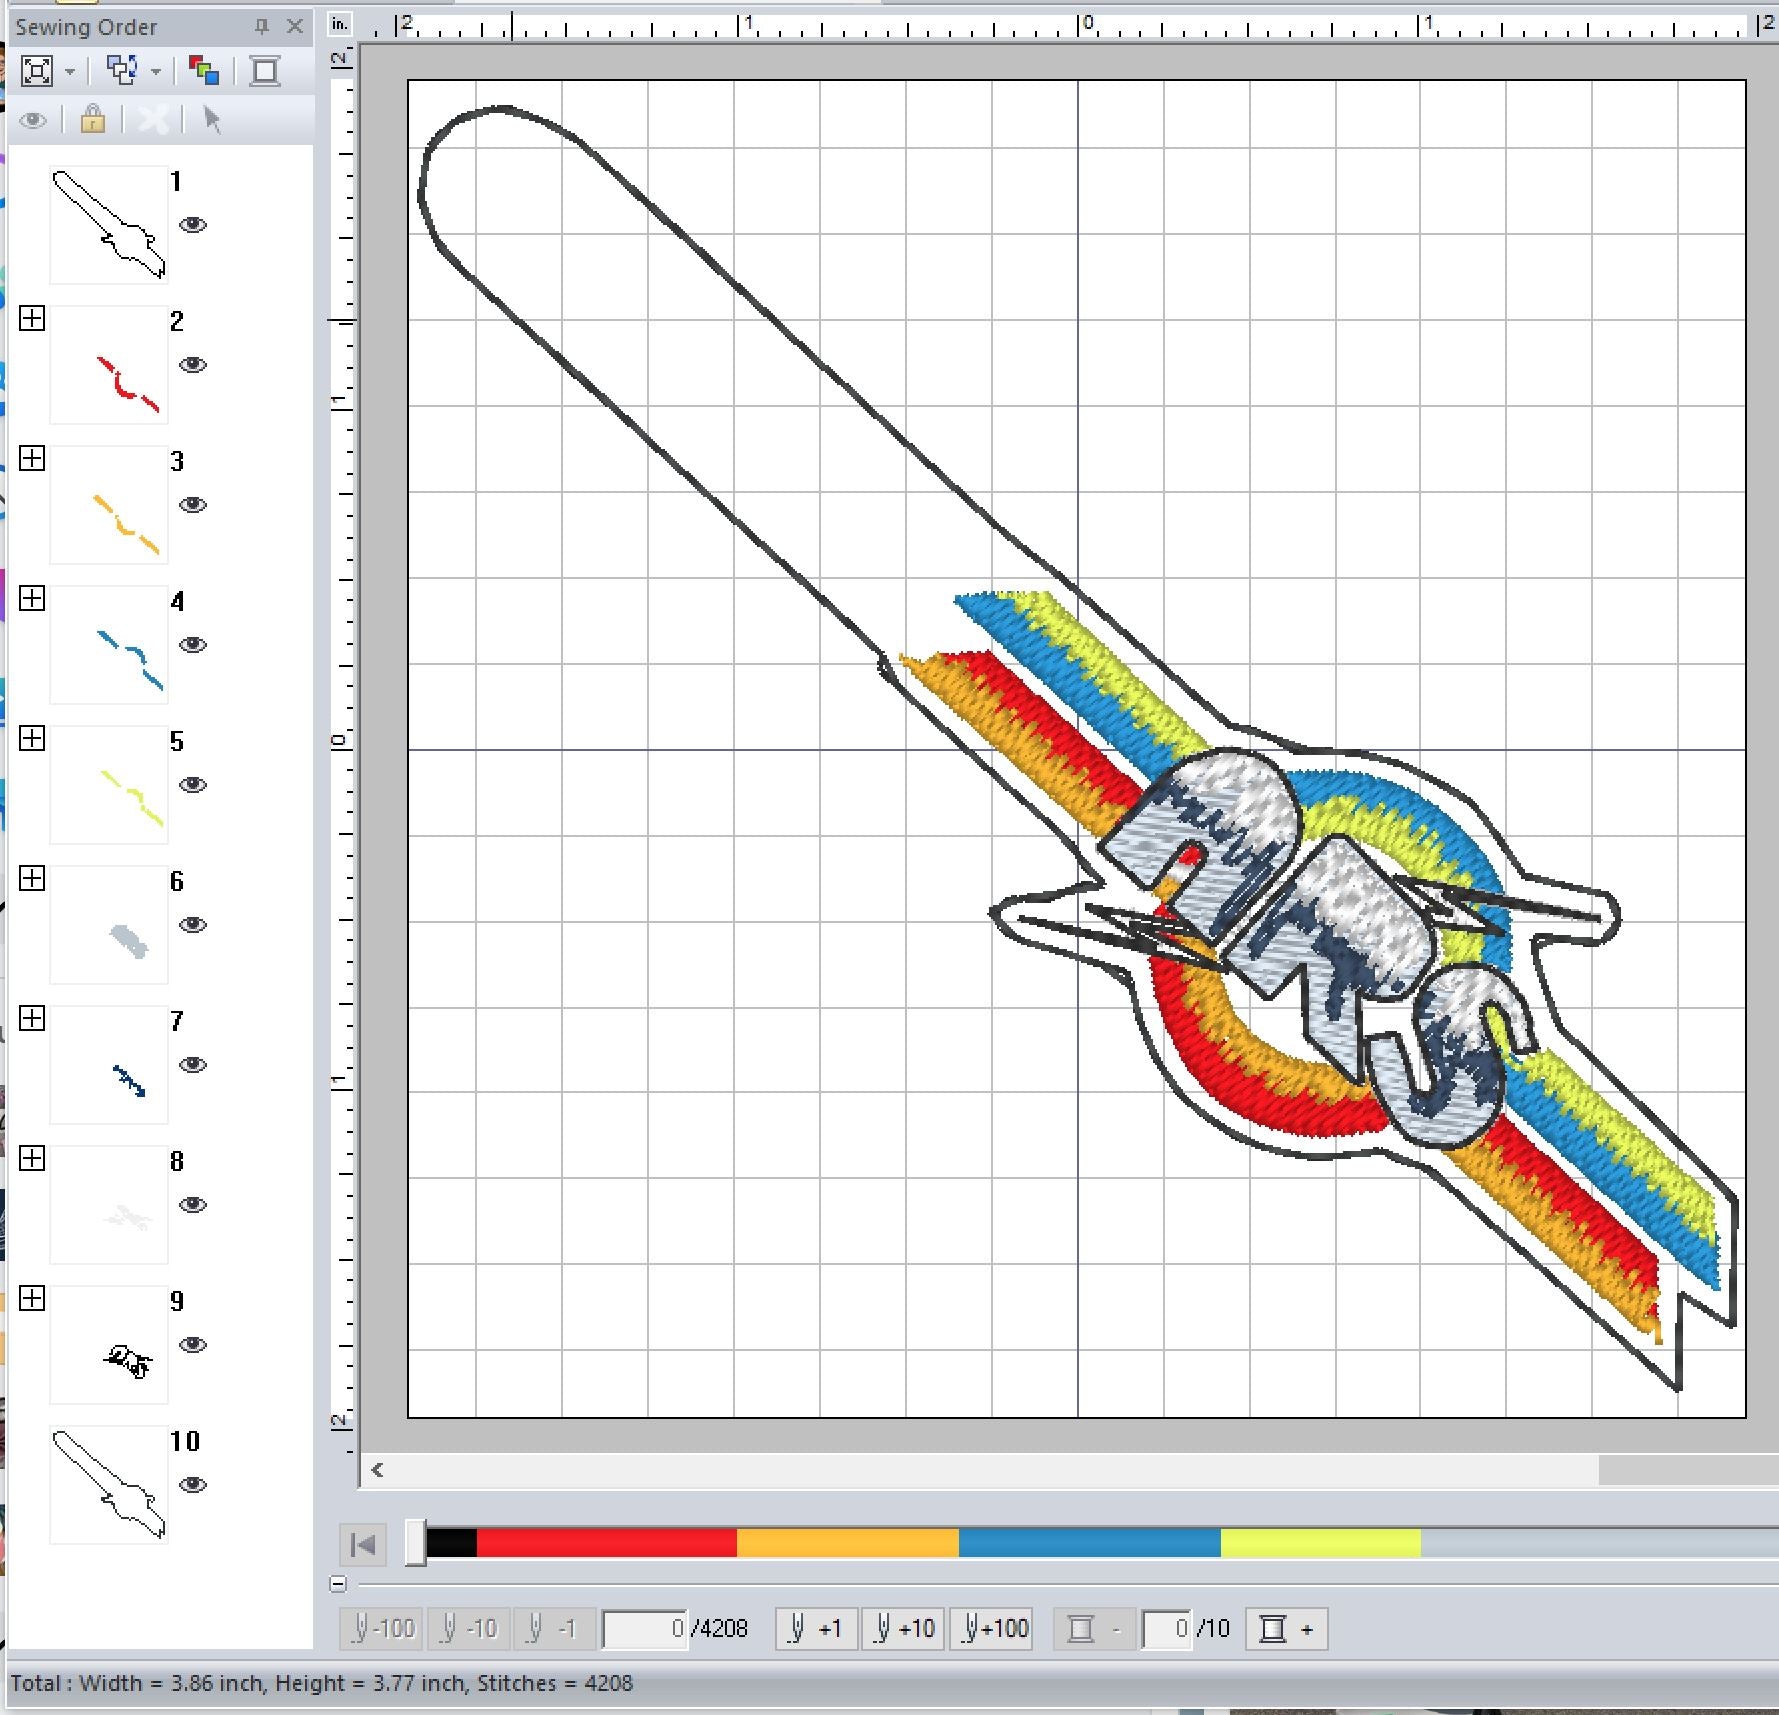Hide sewing order item 5 (yellow)

click(x=193, y=785)
